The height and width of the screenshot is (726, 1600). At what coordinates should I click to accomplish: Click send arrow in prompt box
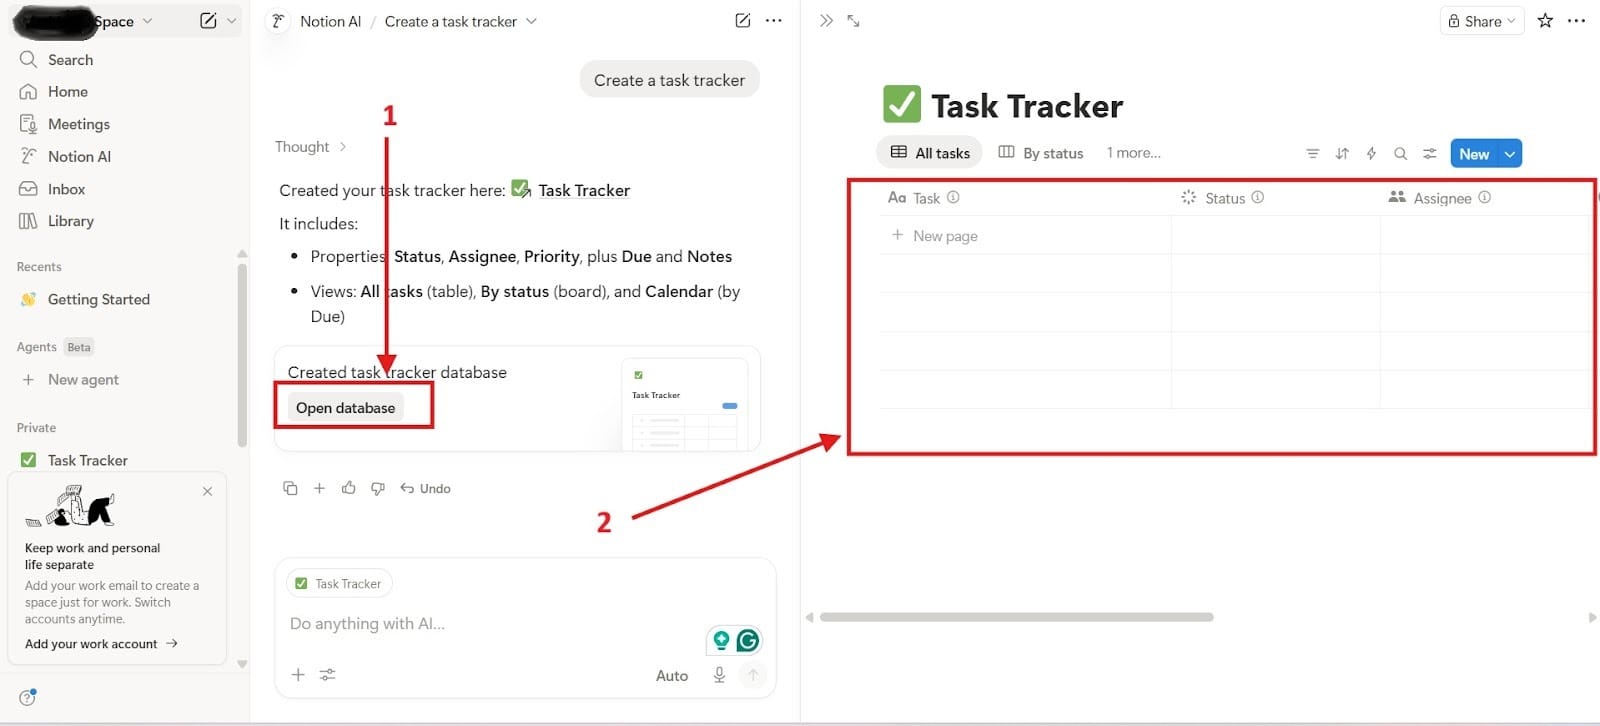[753, 675]
